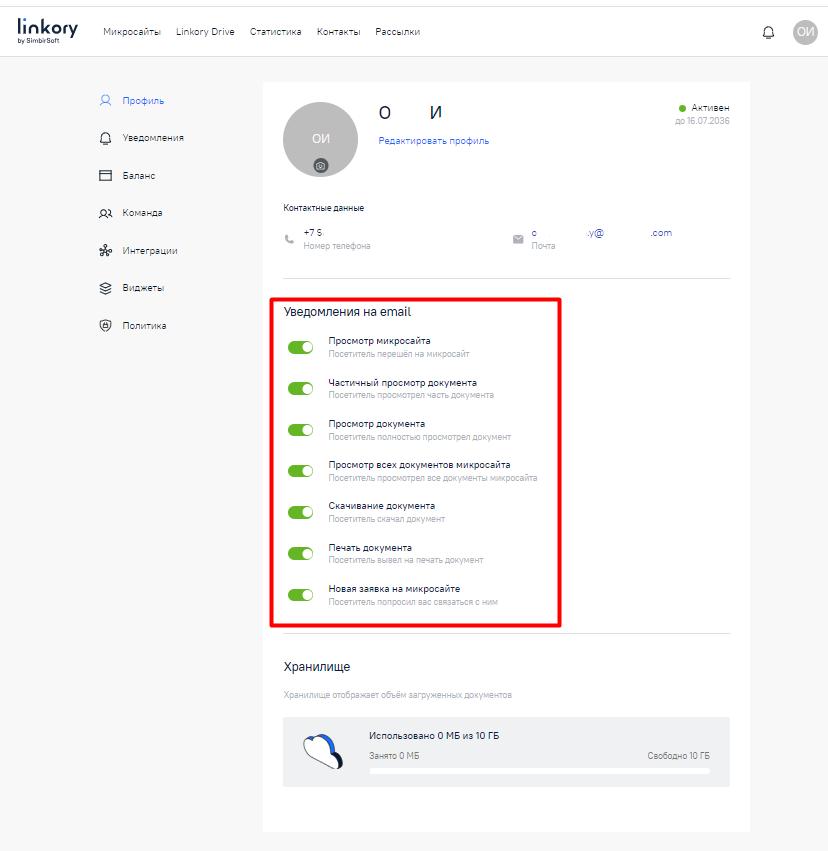Viewport: 828px width, 851px height.
Task: Click the Linkory logo
Action: (47, 31)
